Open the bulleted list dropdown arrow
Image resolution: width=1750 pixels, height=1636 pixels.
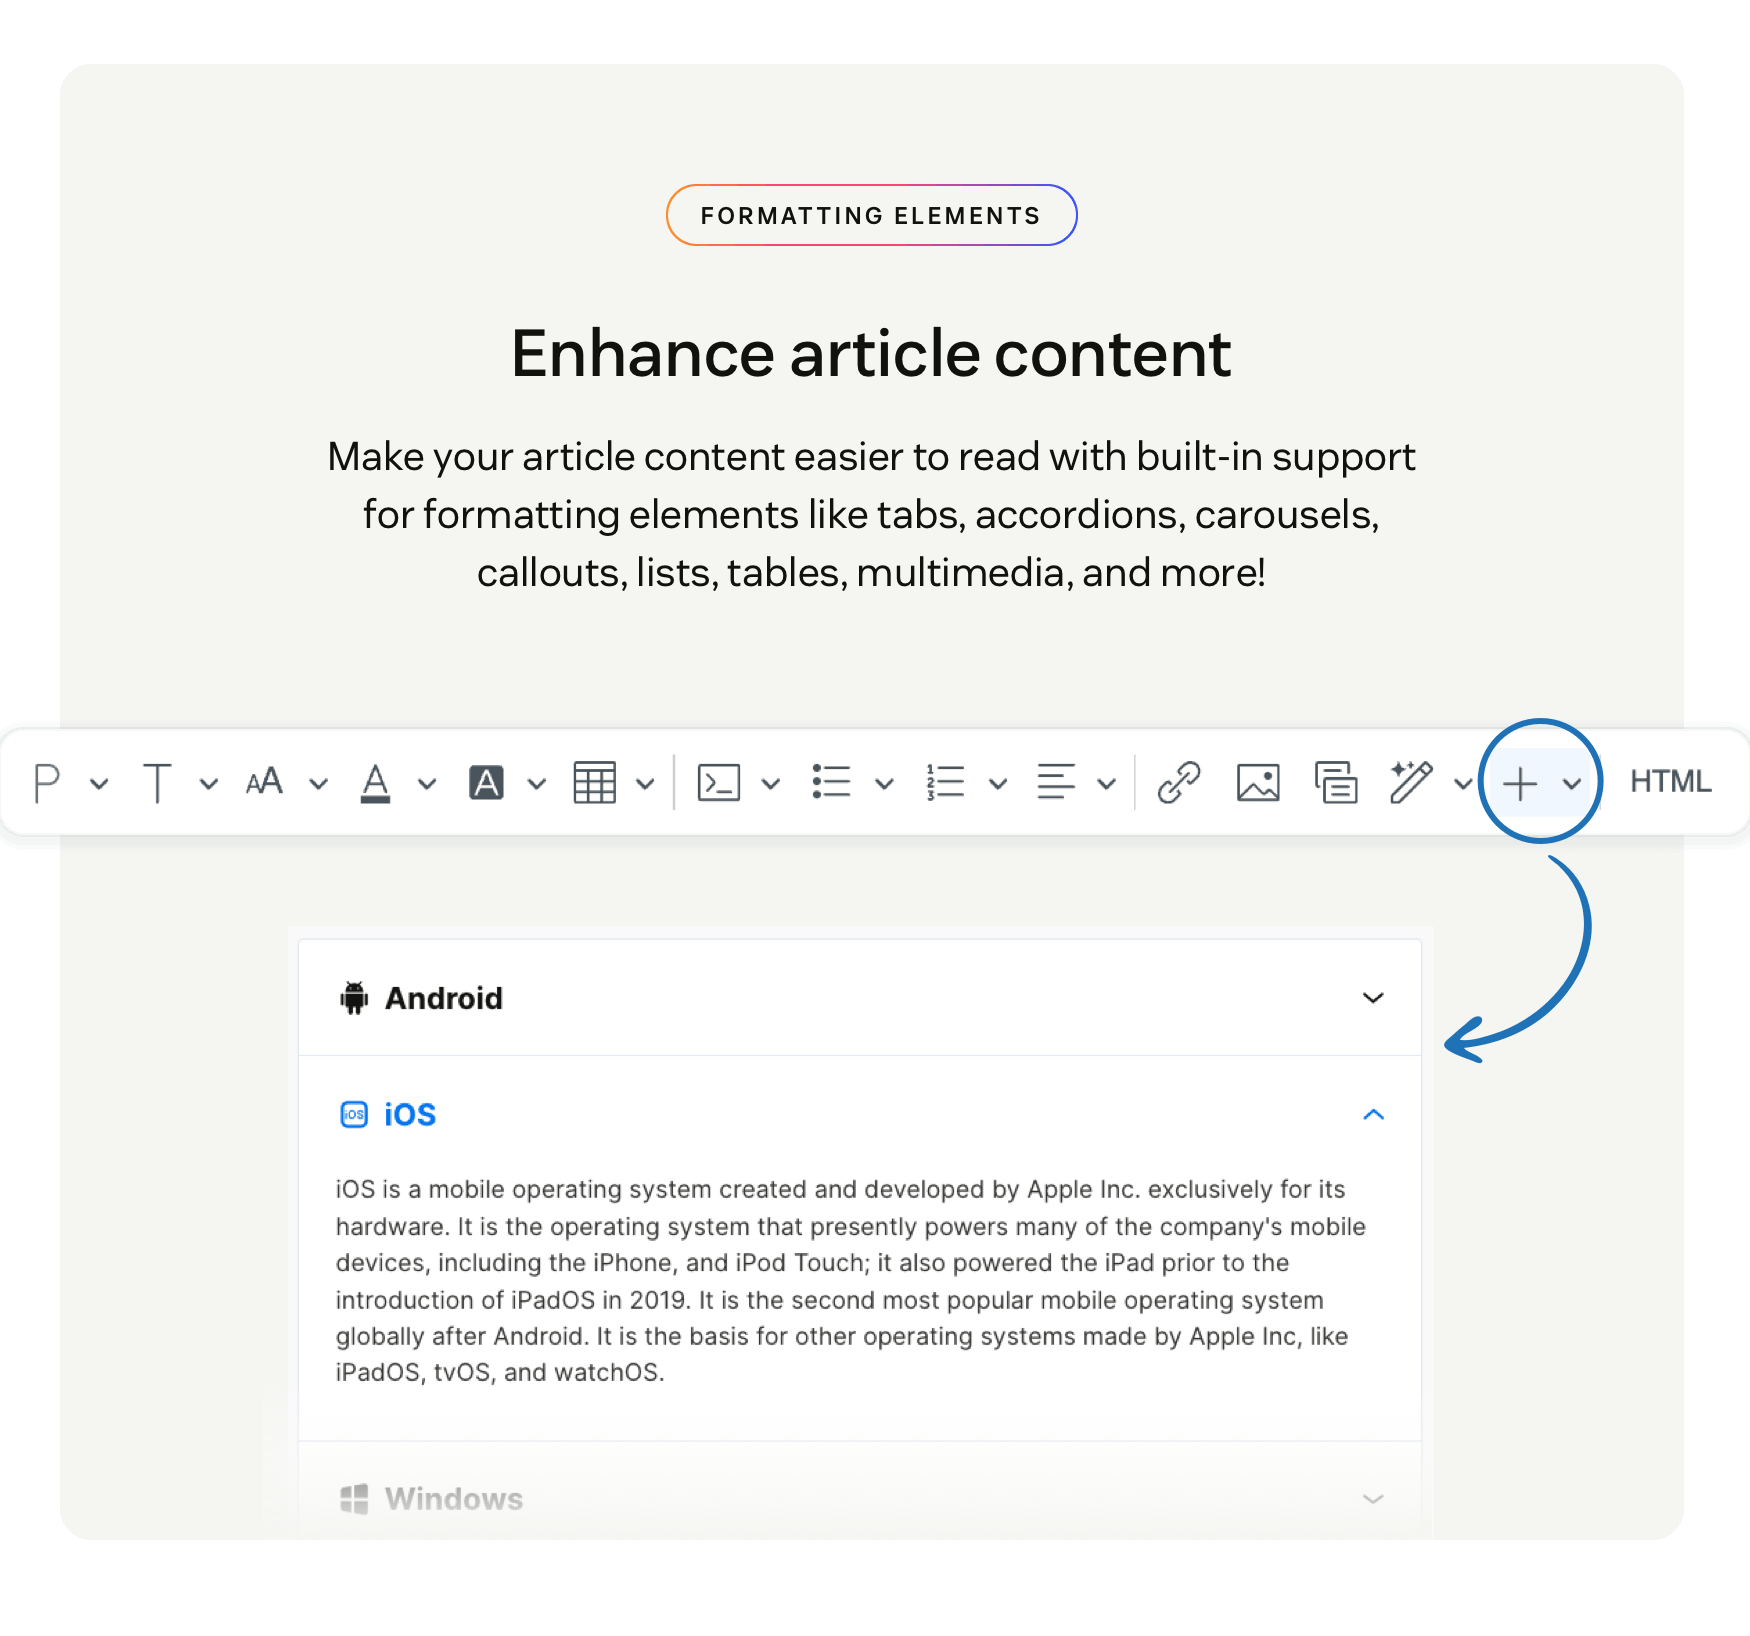(x=884, y=784)
